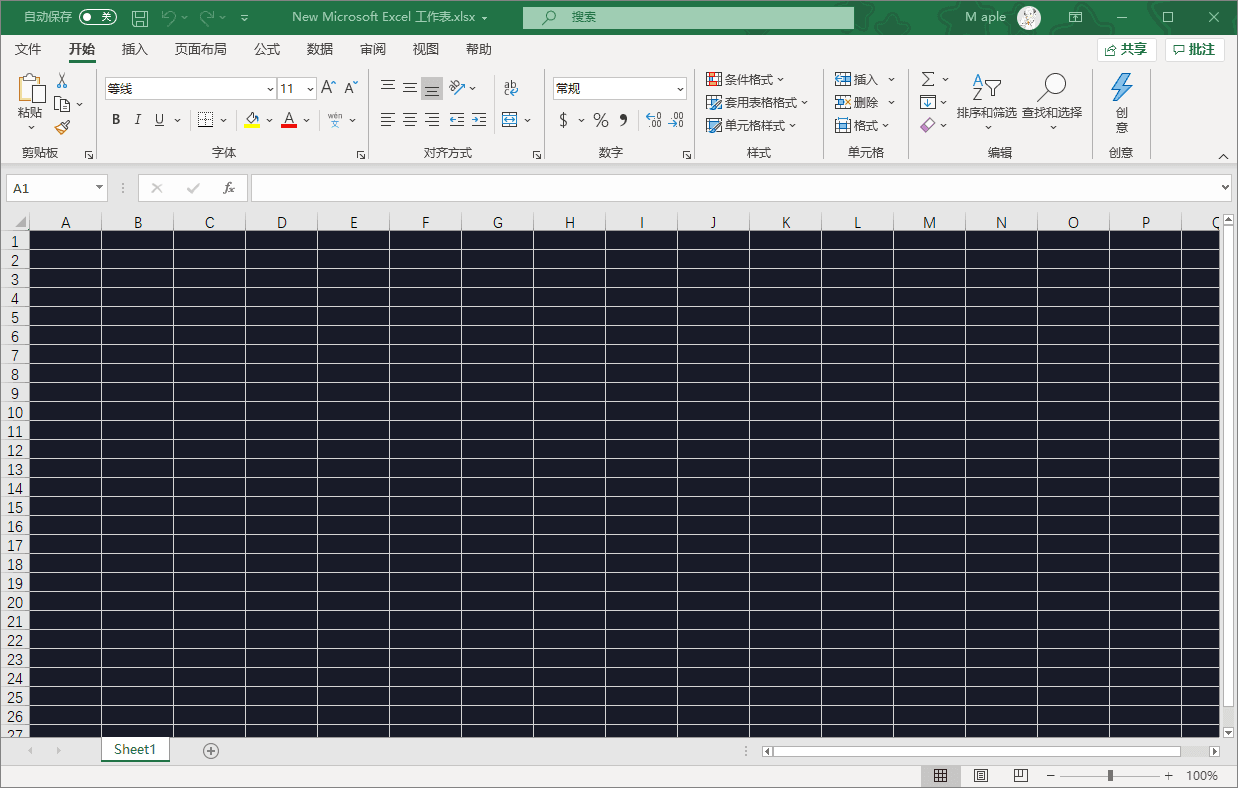Click the Comments (批注) button
The width and height of the screenshot is (1238, 788).
(x=1195, y=49)
